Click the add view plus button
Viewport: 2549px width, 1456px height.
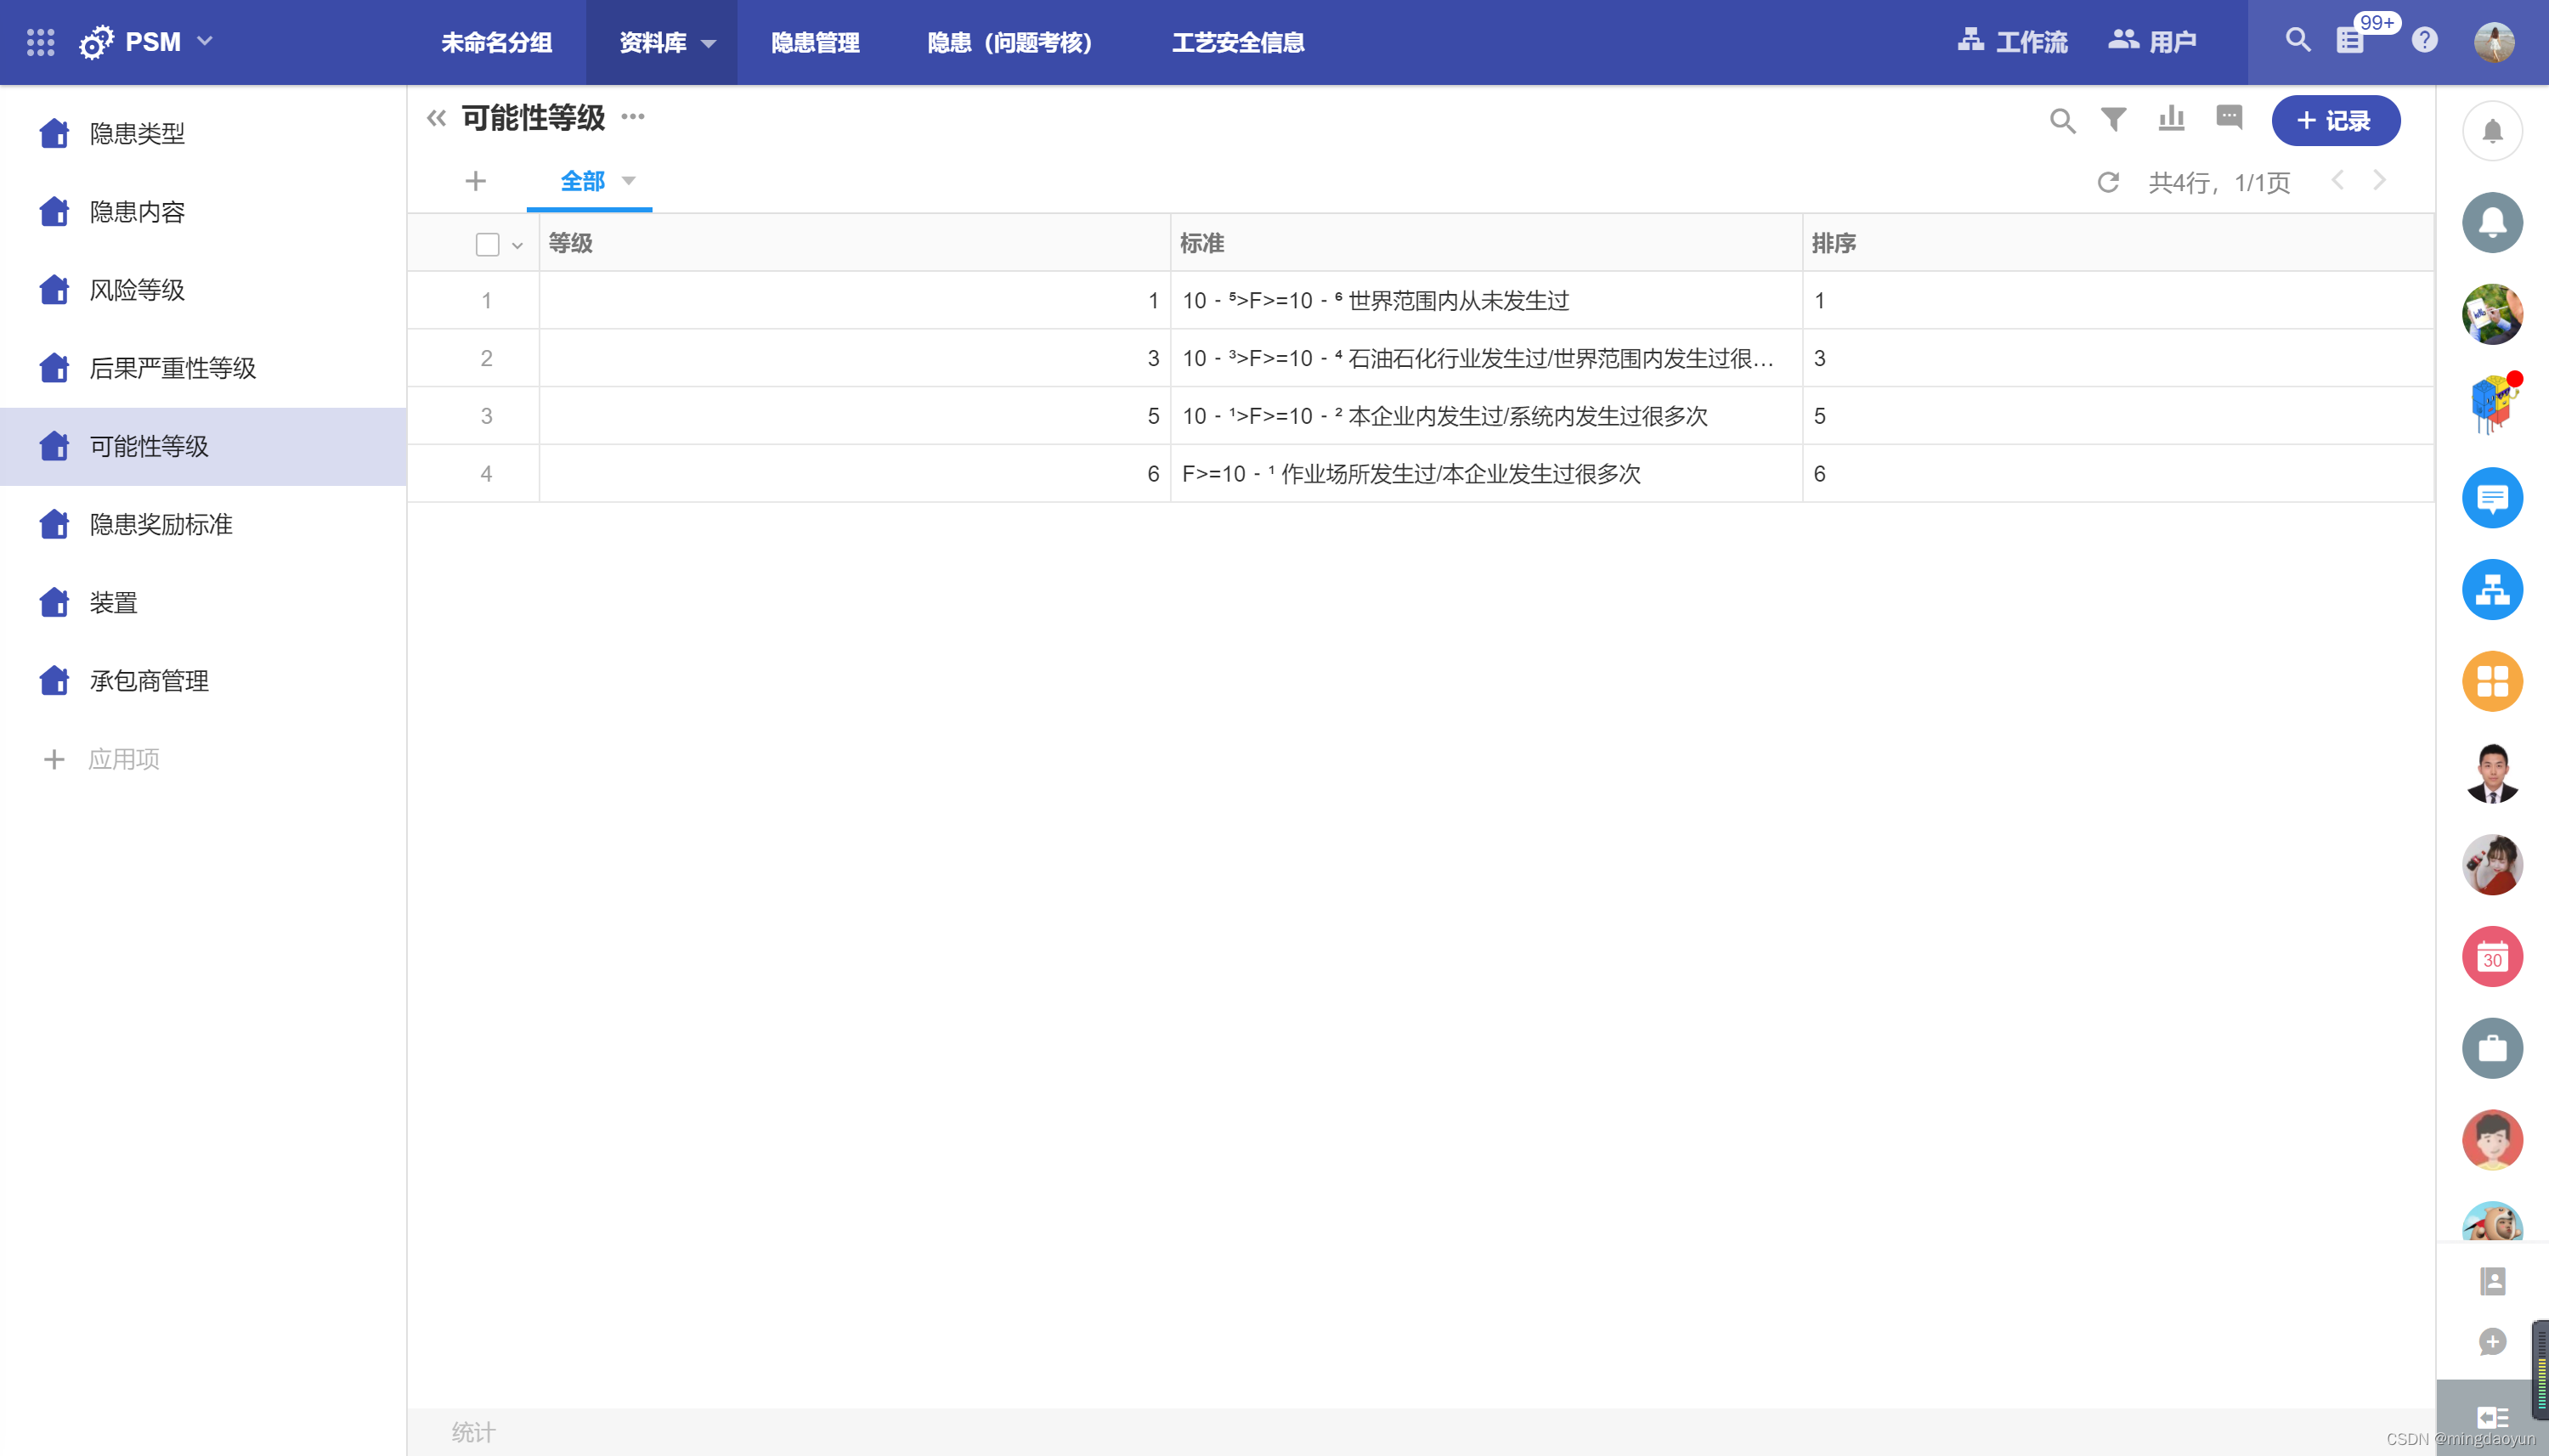coord(476,181)
